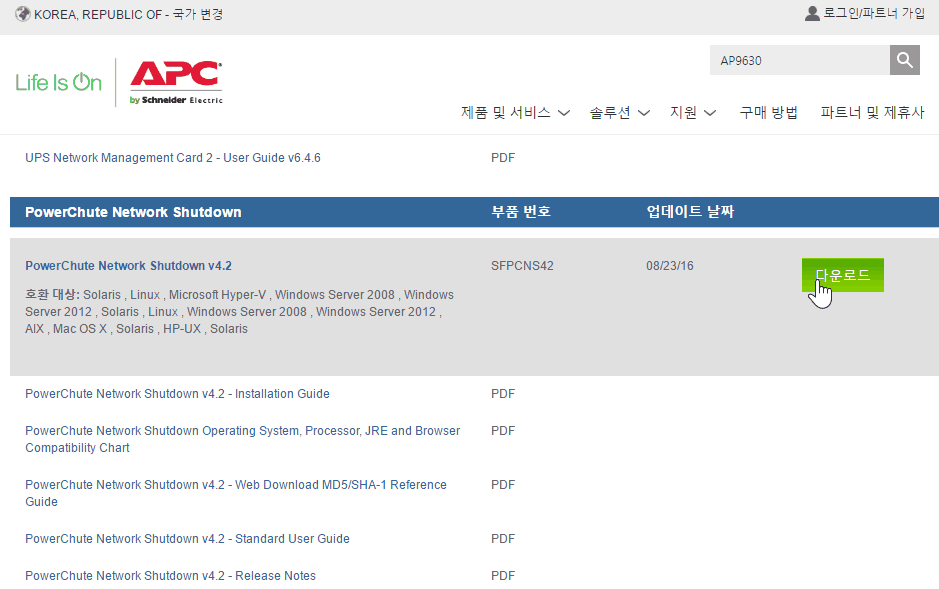
Task: Change country via KOREA, REPUBLIC OF link
Action: coord(128,14)
